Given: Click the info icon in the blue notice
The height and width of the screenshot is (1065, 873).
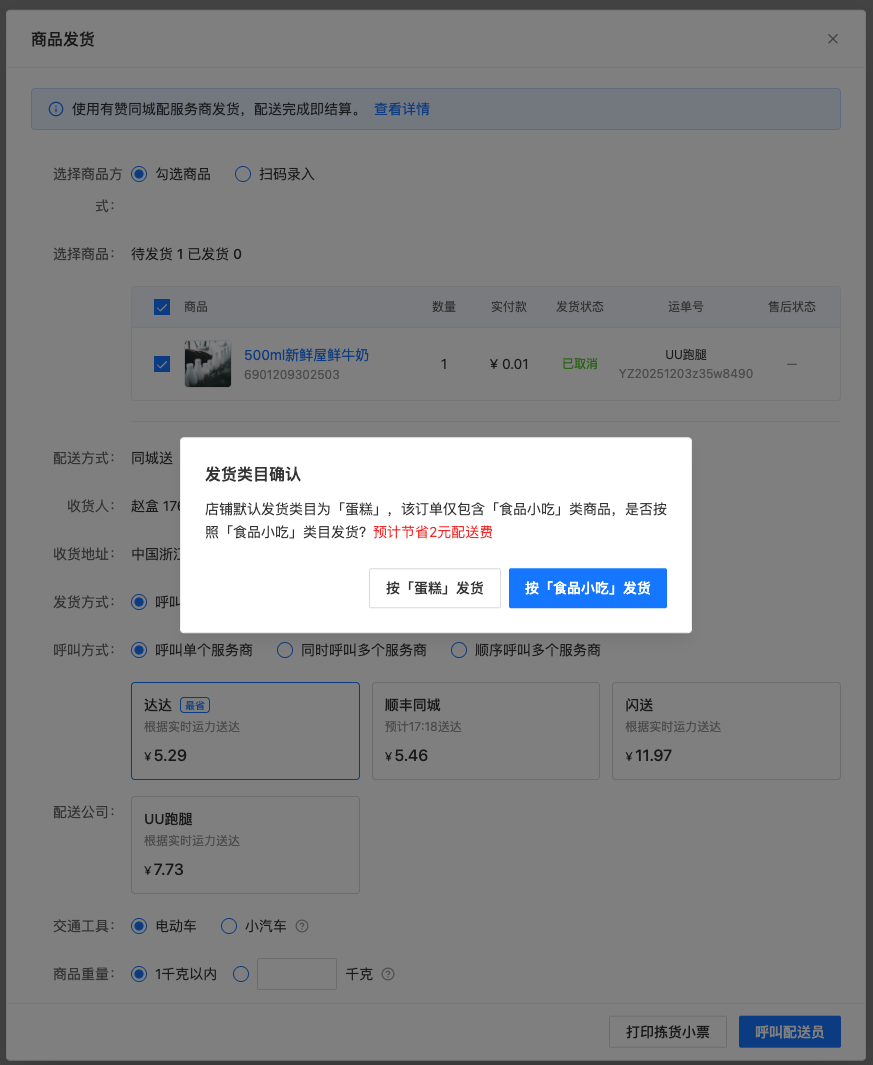Looking at the screenshot, I should [x=56, y=109].
